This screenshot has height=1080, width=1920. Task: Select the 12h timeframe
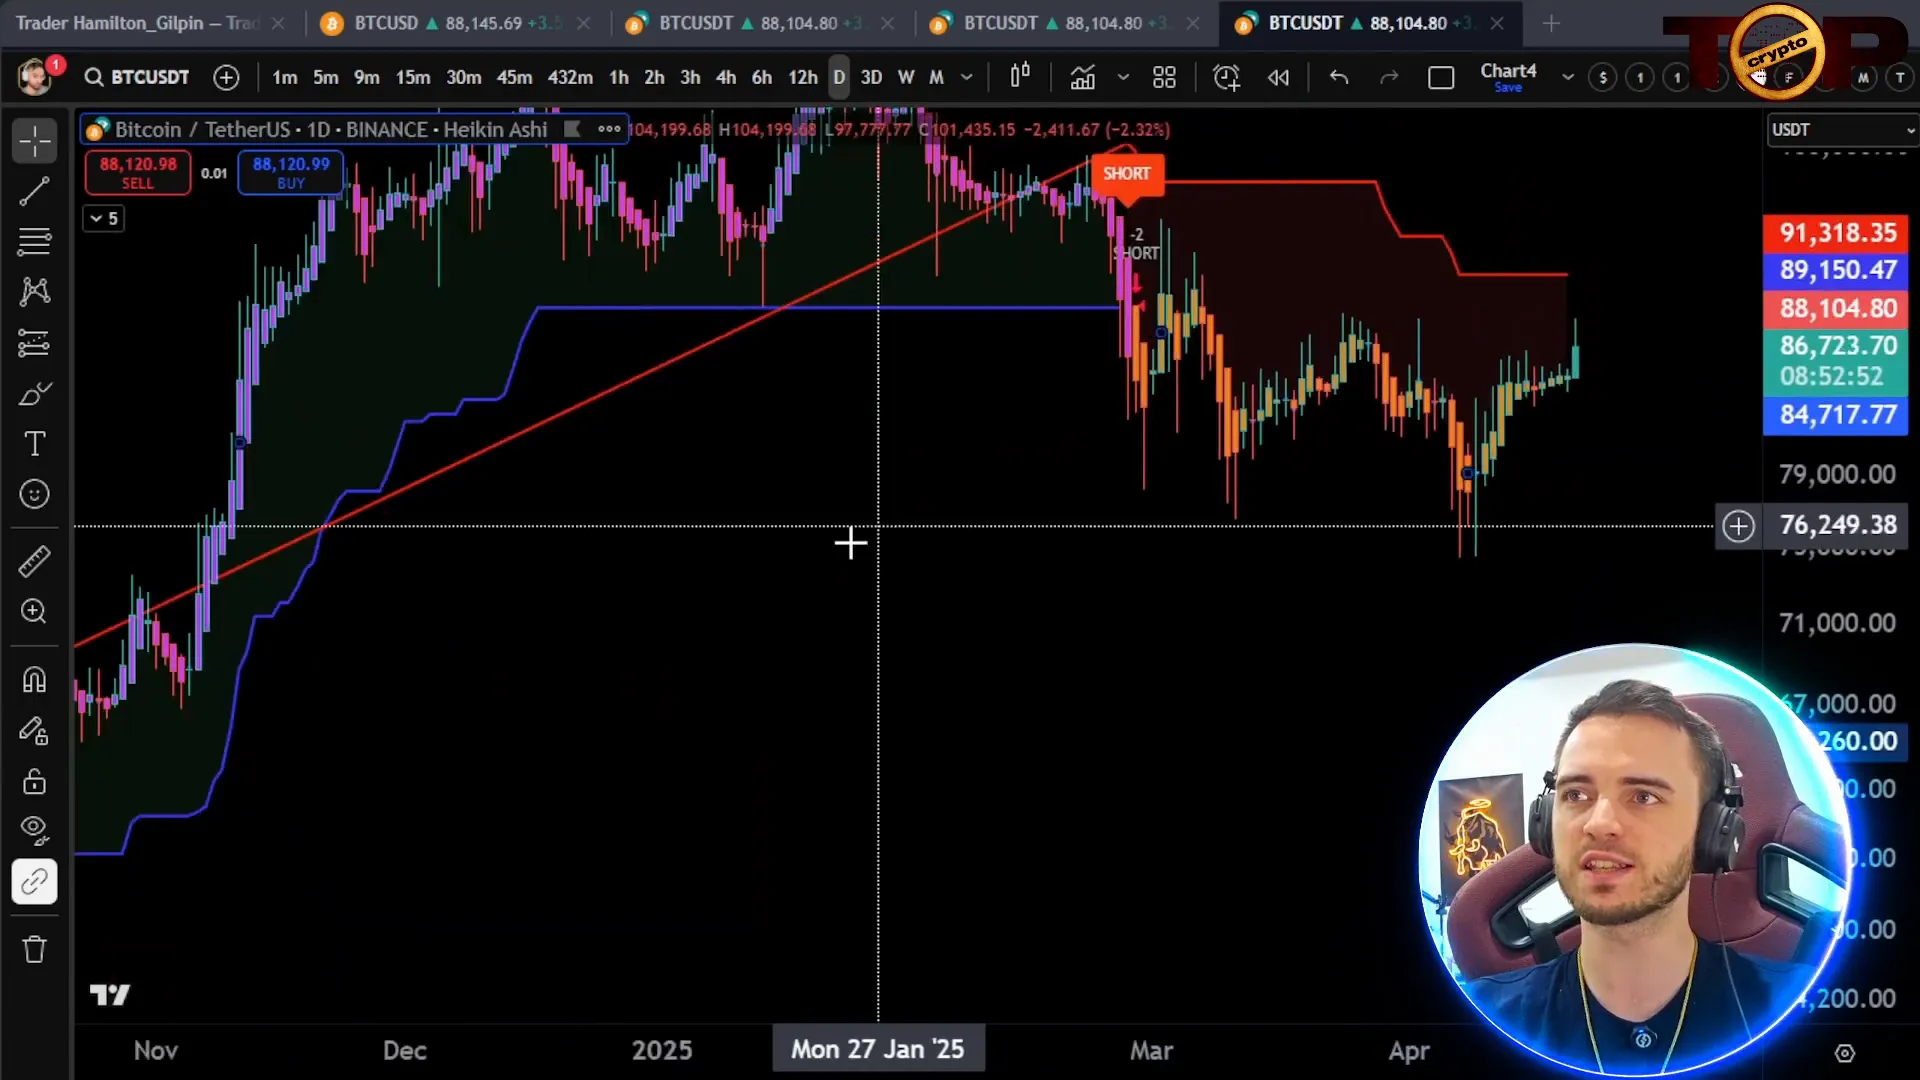[803, 77]
